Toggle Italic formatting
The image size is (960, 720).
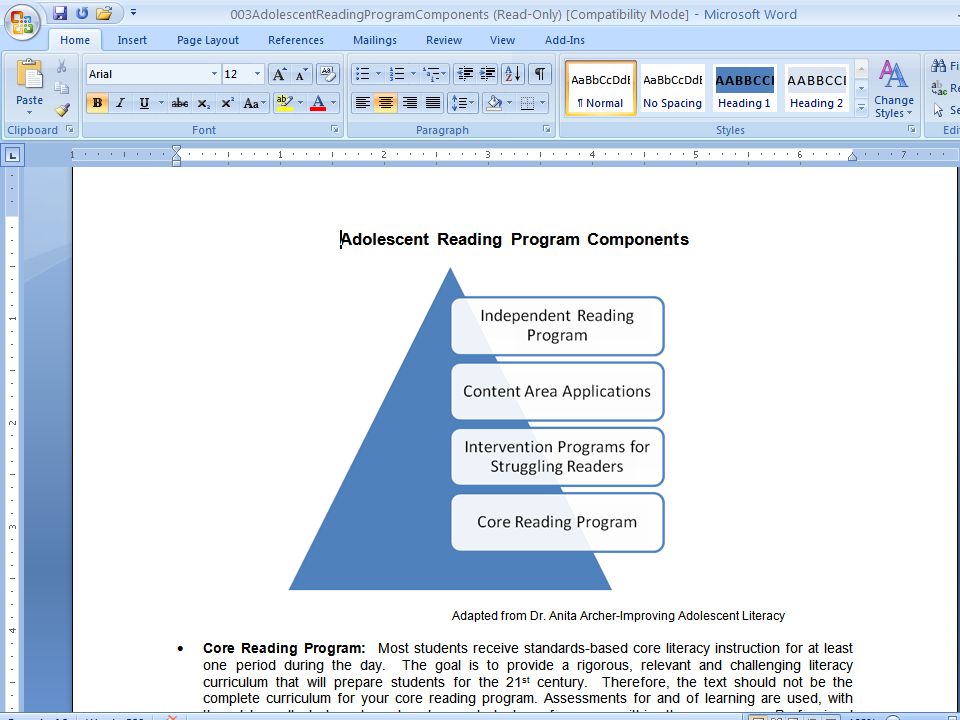pos(120,103)
